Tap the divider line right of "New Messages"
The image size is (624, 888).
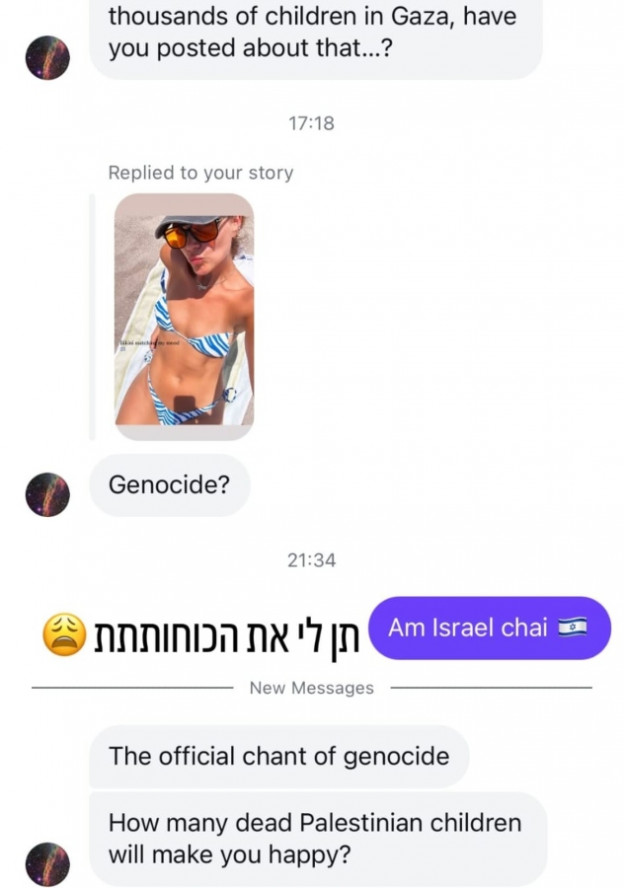pyautogui.click(x=491, y=688)
